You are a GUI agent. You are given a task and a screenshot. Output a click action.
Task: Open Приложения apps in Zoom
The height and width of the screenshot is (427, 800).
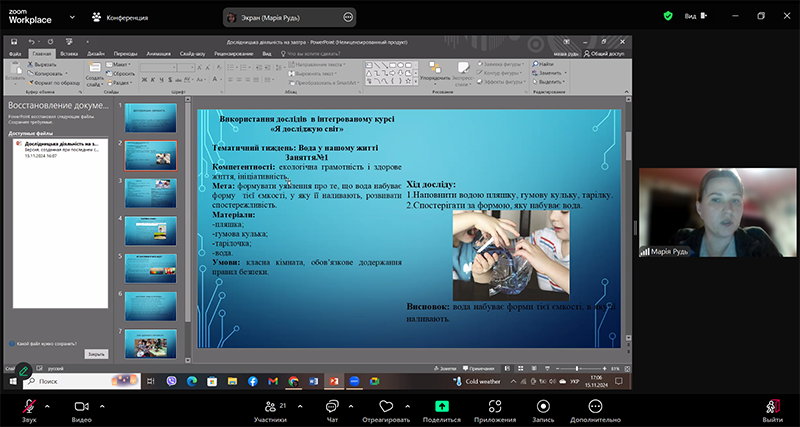pos(494,411)
